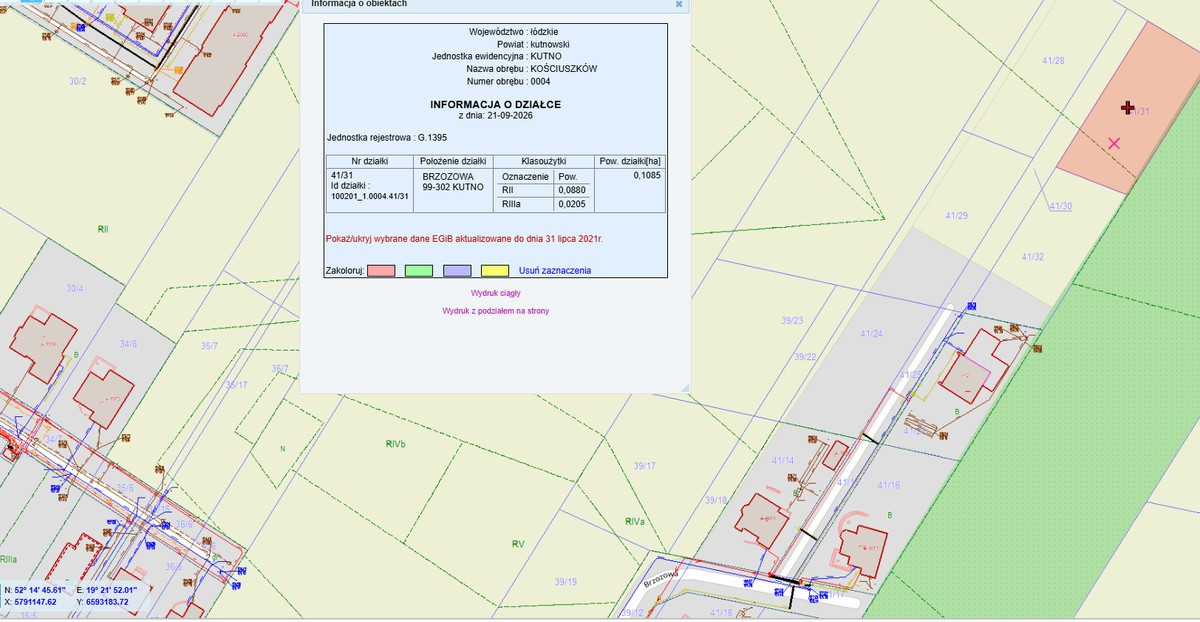Click the dark cross marker on highlighted parcel
The height and width of the screenshot is (622, 1200).
point(1127,107)
